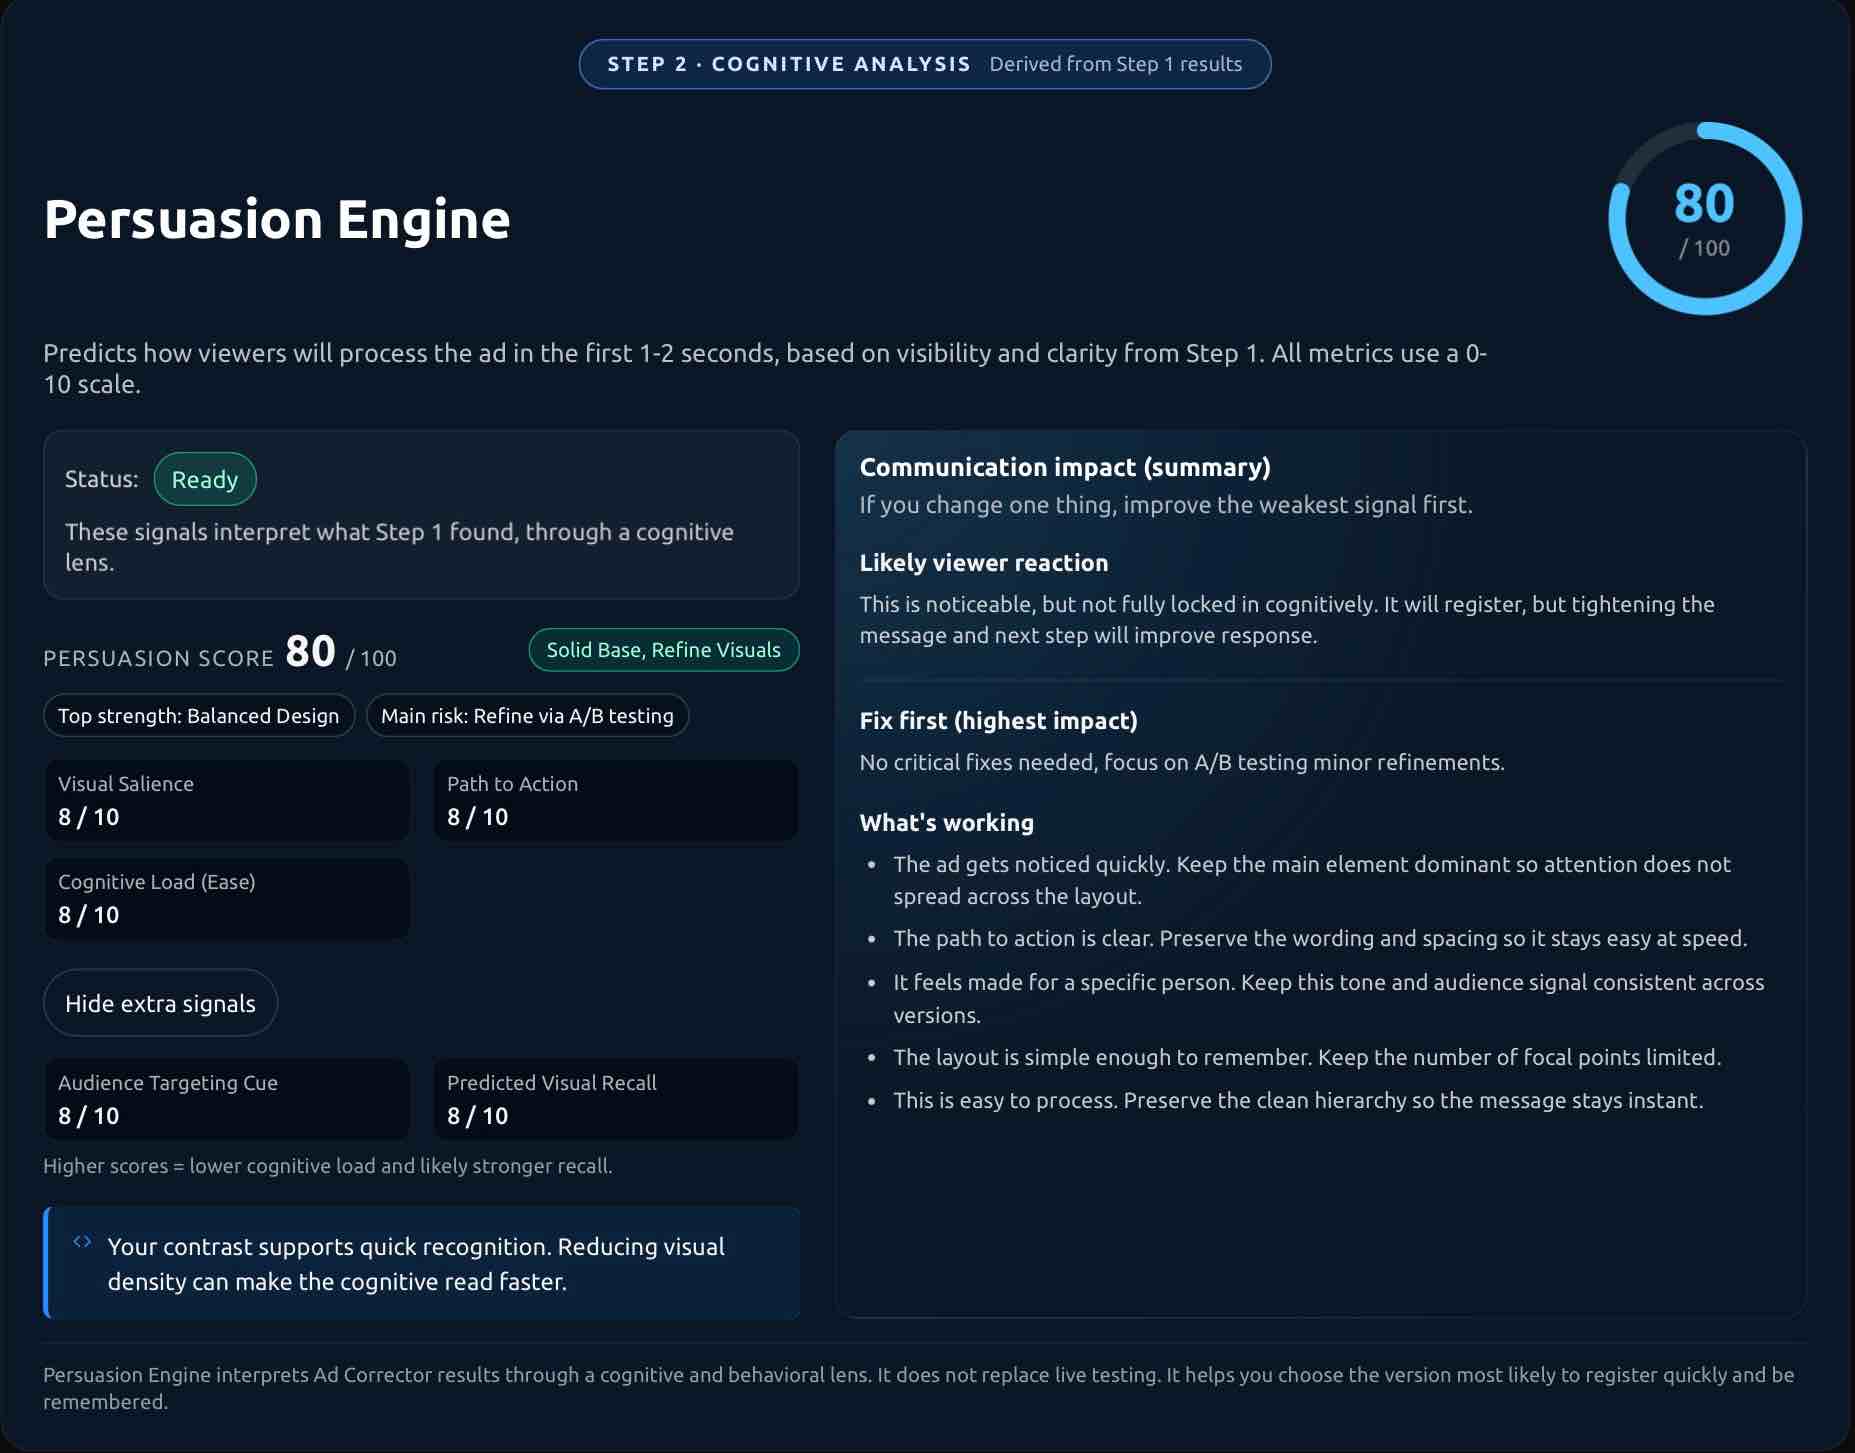
Task: Click the Persuasion Engine title heading
Action: [x=276, y=221]
